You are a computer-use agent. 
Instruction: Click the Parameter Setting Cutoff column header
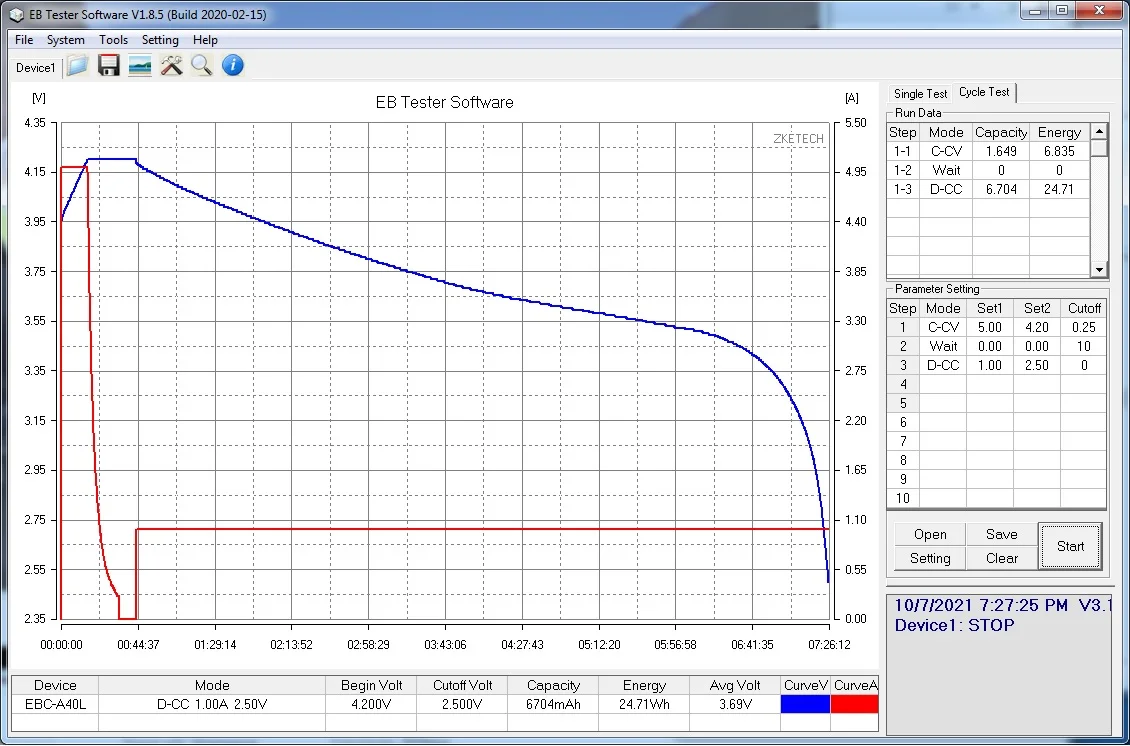(x=1084, y=308)
